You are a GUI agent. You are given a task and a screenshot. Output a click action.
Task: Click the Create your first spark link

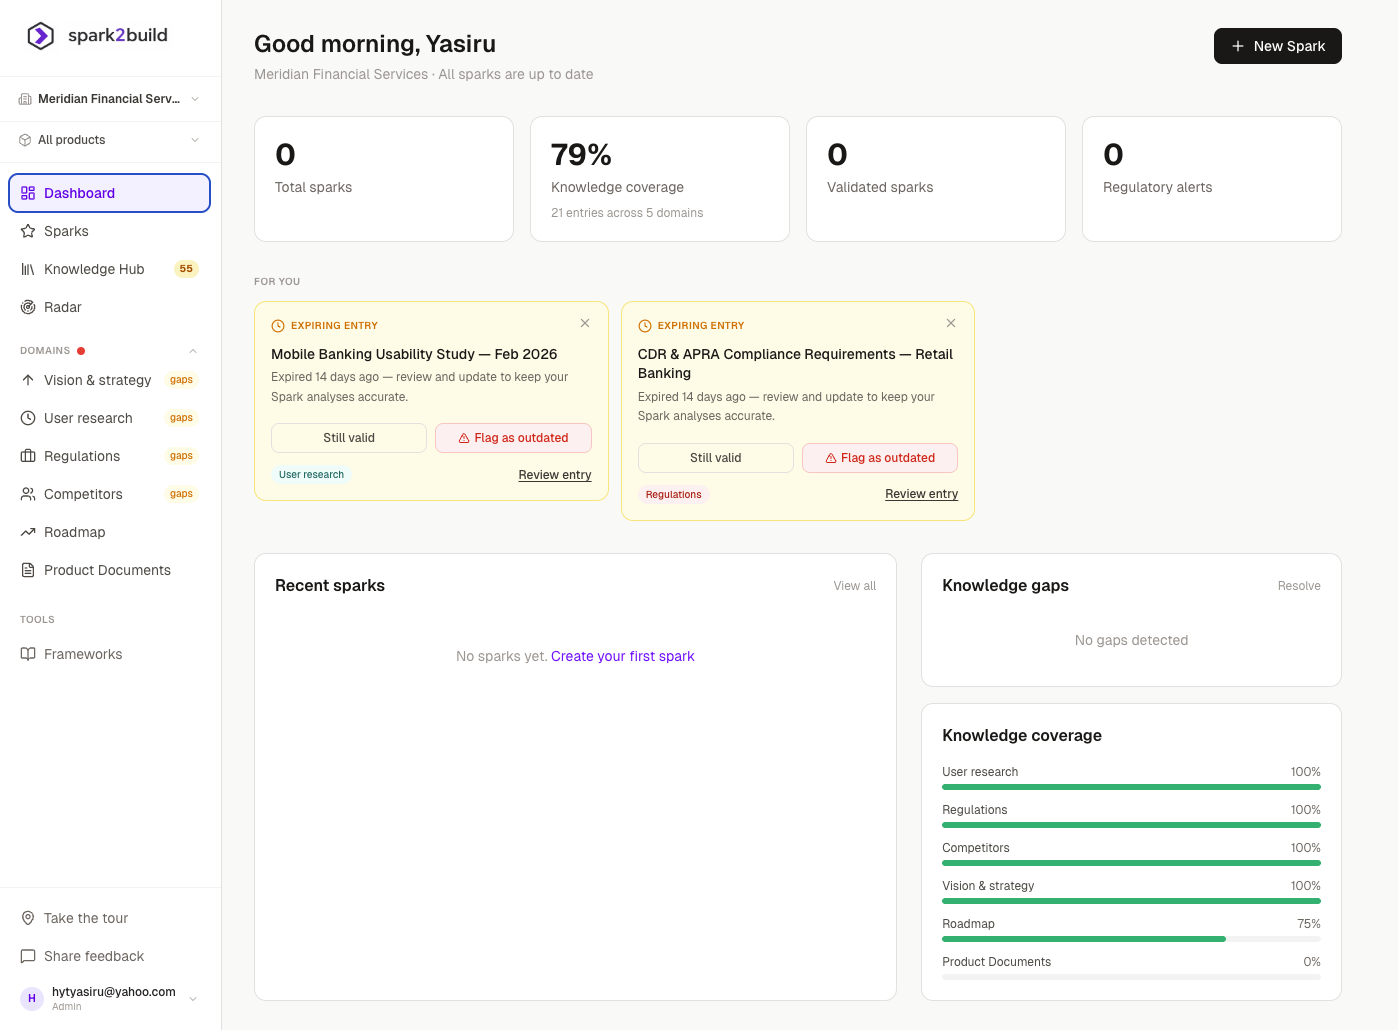(x=622, y=656)
